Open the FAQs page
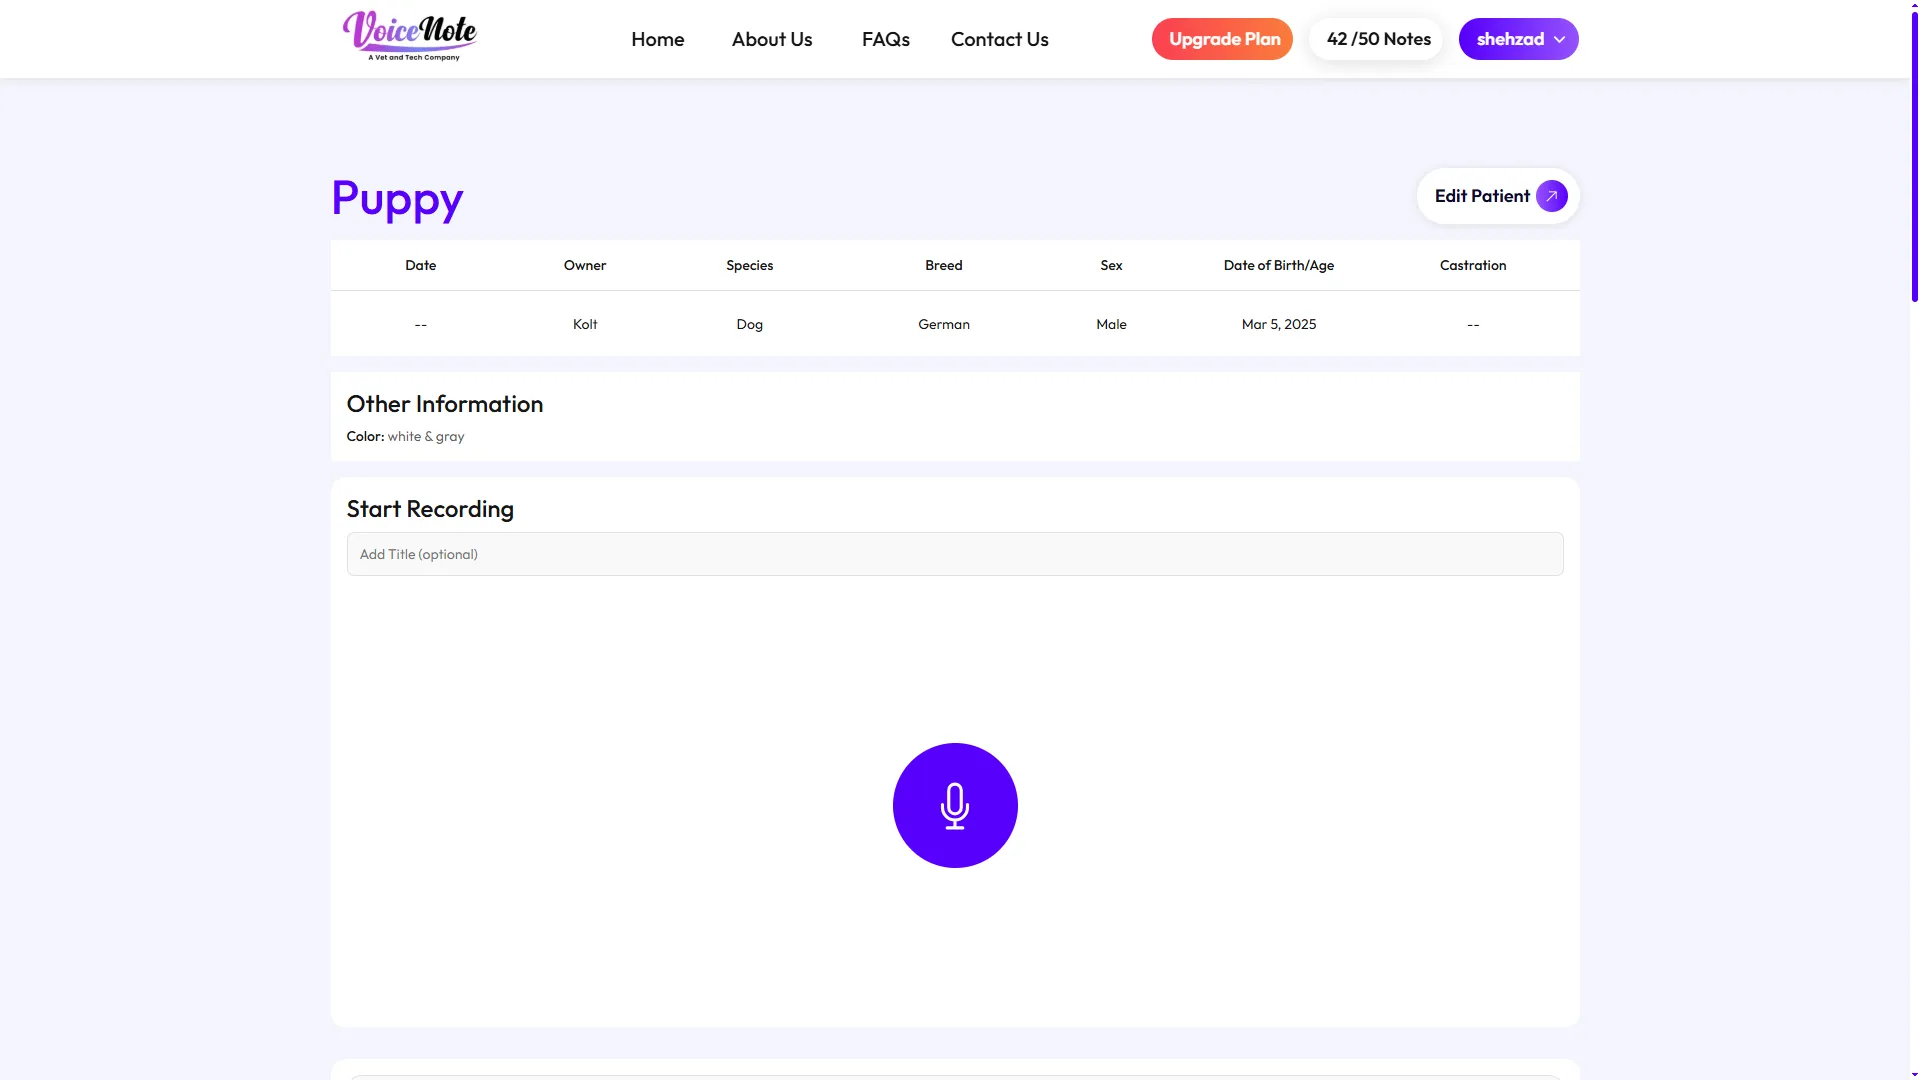1920x1080 pixels. tap(886, 39)
